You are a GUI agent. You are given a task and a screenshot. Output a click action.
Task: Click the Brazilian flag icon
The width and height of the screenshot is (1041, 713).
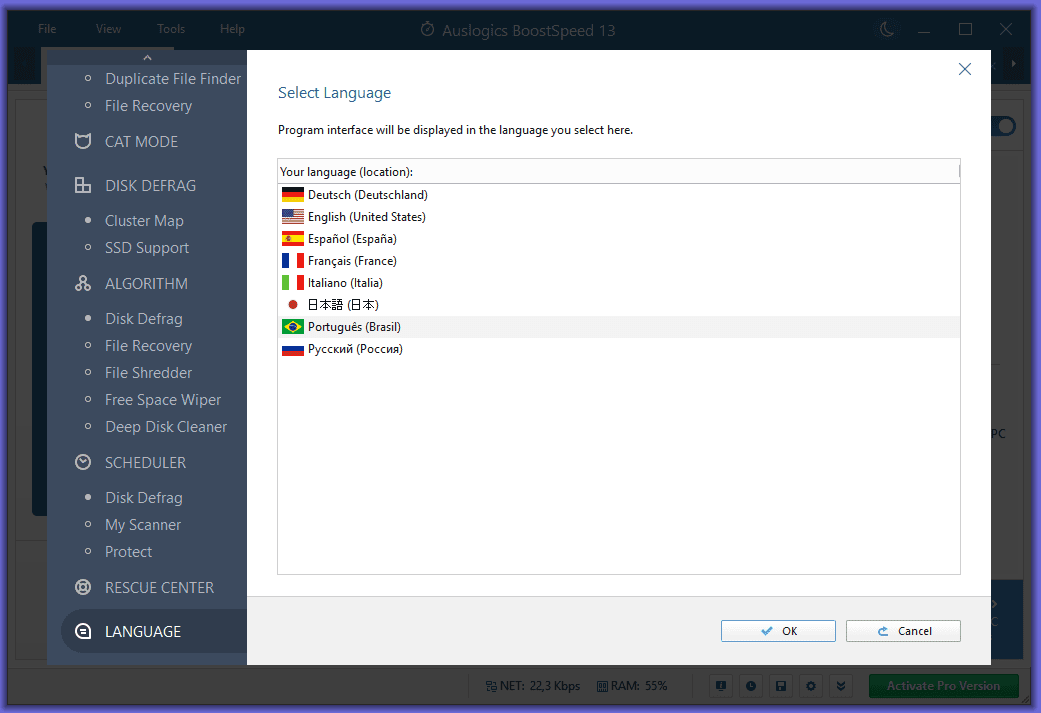293,327
